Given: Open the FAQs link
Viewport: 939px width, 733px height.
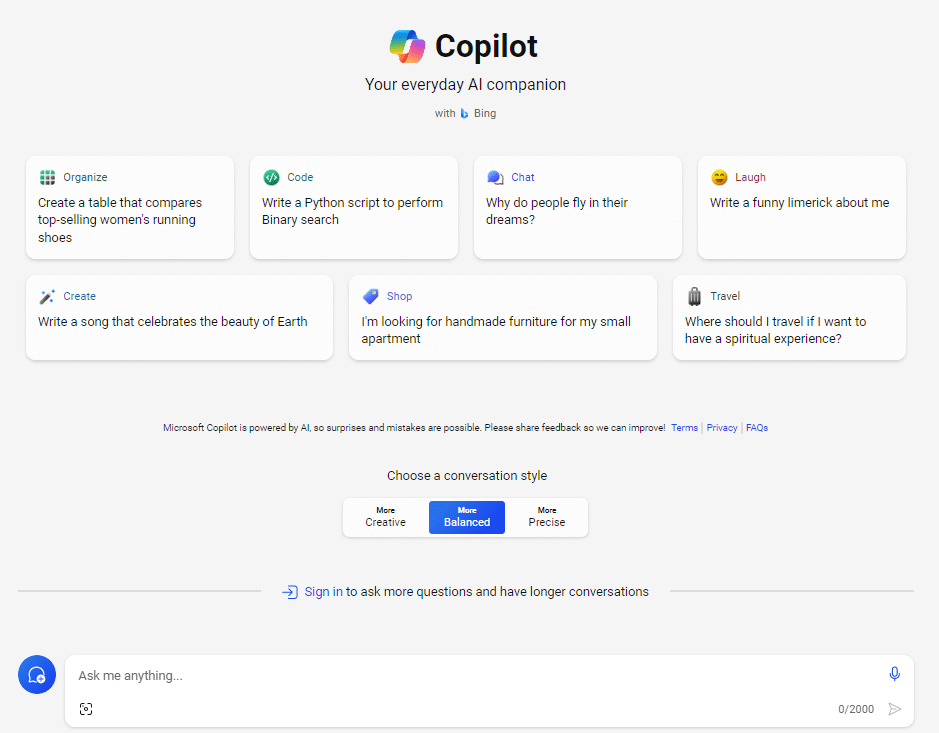Looking at the screenshot, I should click(x=757, y=428).
